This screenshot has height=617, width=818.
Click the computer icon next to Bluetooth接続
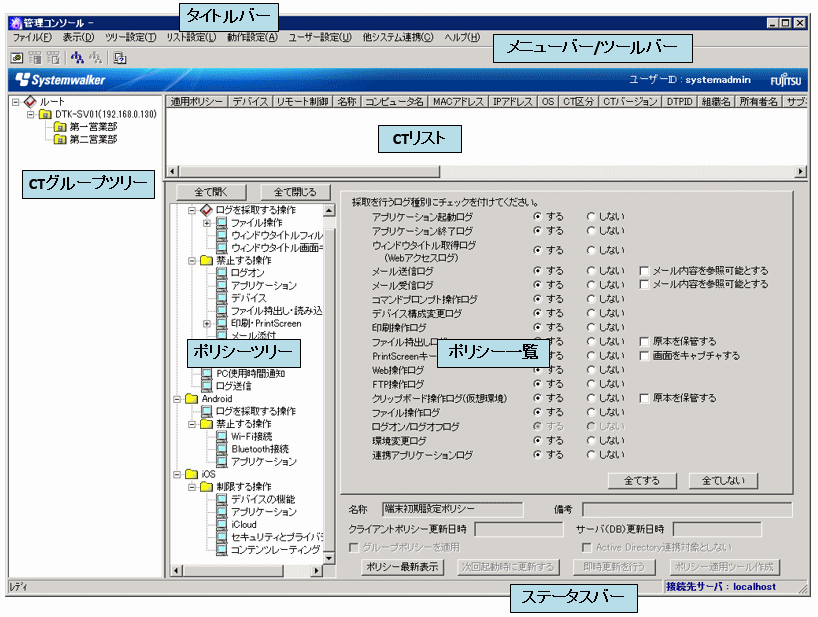coord(222,449)
